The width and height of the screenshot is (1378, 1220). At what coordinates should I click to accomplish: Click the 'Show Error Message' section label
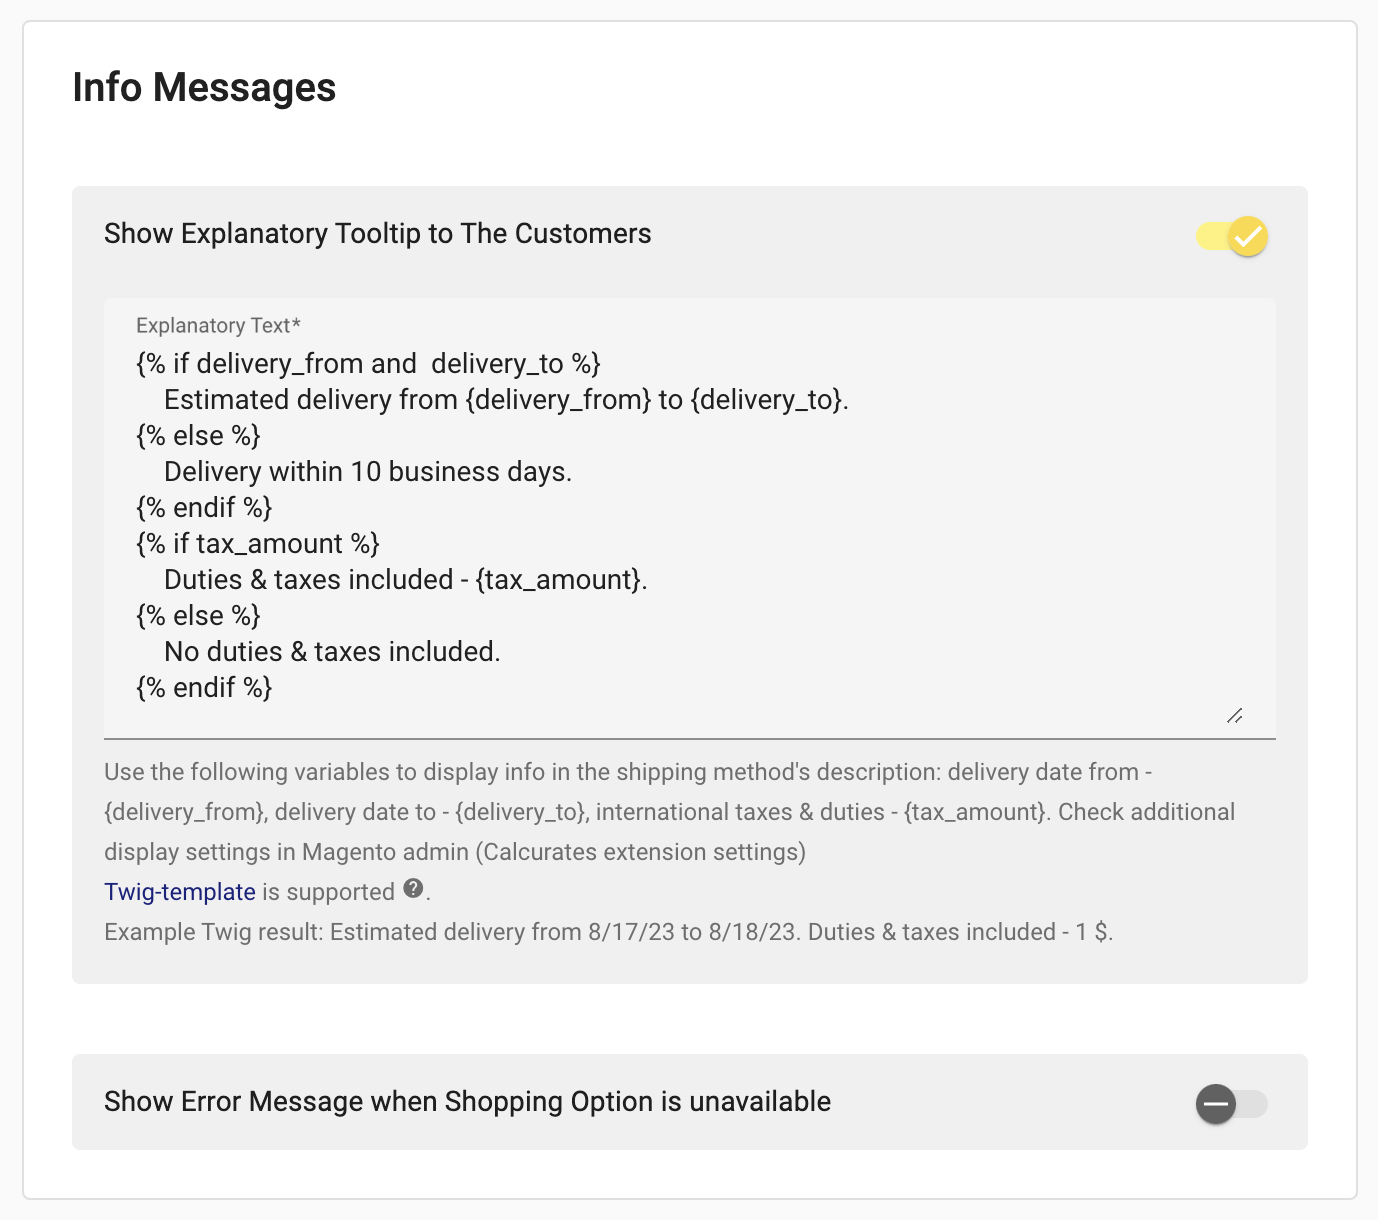pos(468,1102)
